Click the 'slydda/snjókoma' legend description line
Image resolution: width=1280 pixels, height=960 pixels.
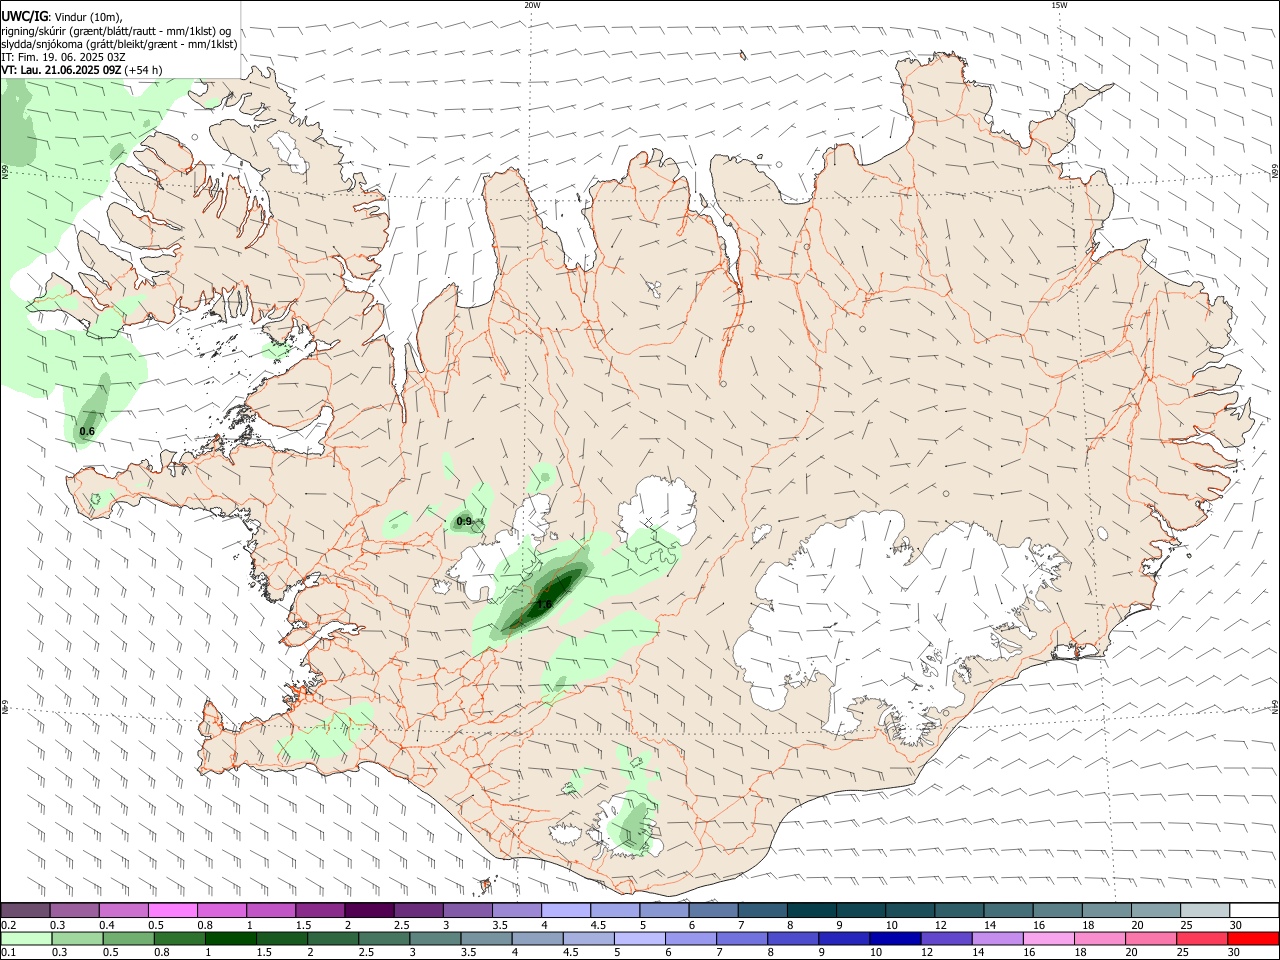[x=119, y=44]
